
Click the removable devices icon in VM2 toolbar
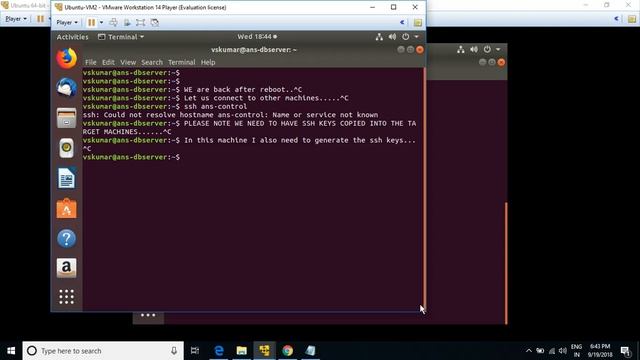point(127,22)
